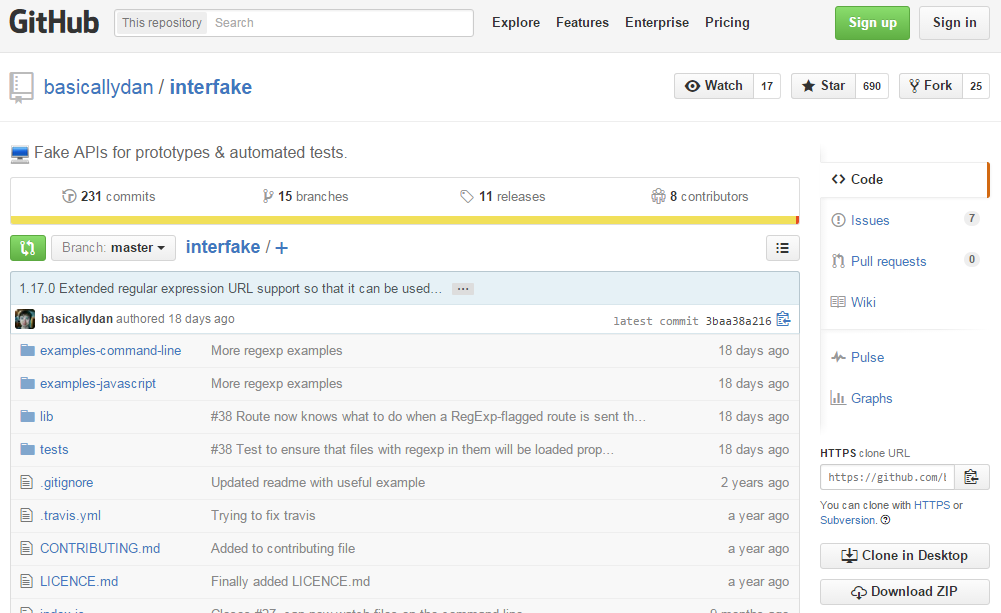Click the HTTPS clone URL field
Image resolution: width=1001 pixels, height=613 pixels.
click(x=887, y=477)
